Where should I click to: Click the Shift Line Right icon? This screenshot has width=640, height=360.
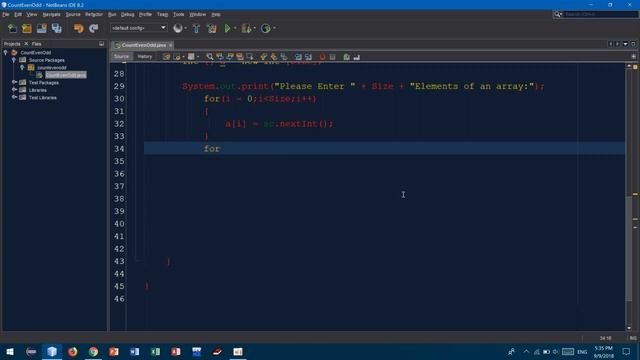[x=309, y=57]
